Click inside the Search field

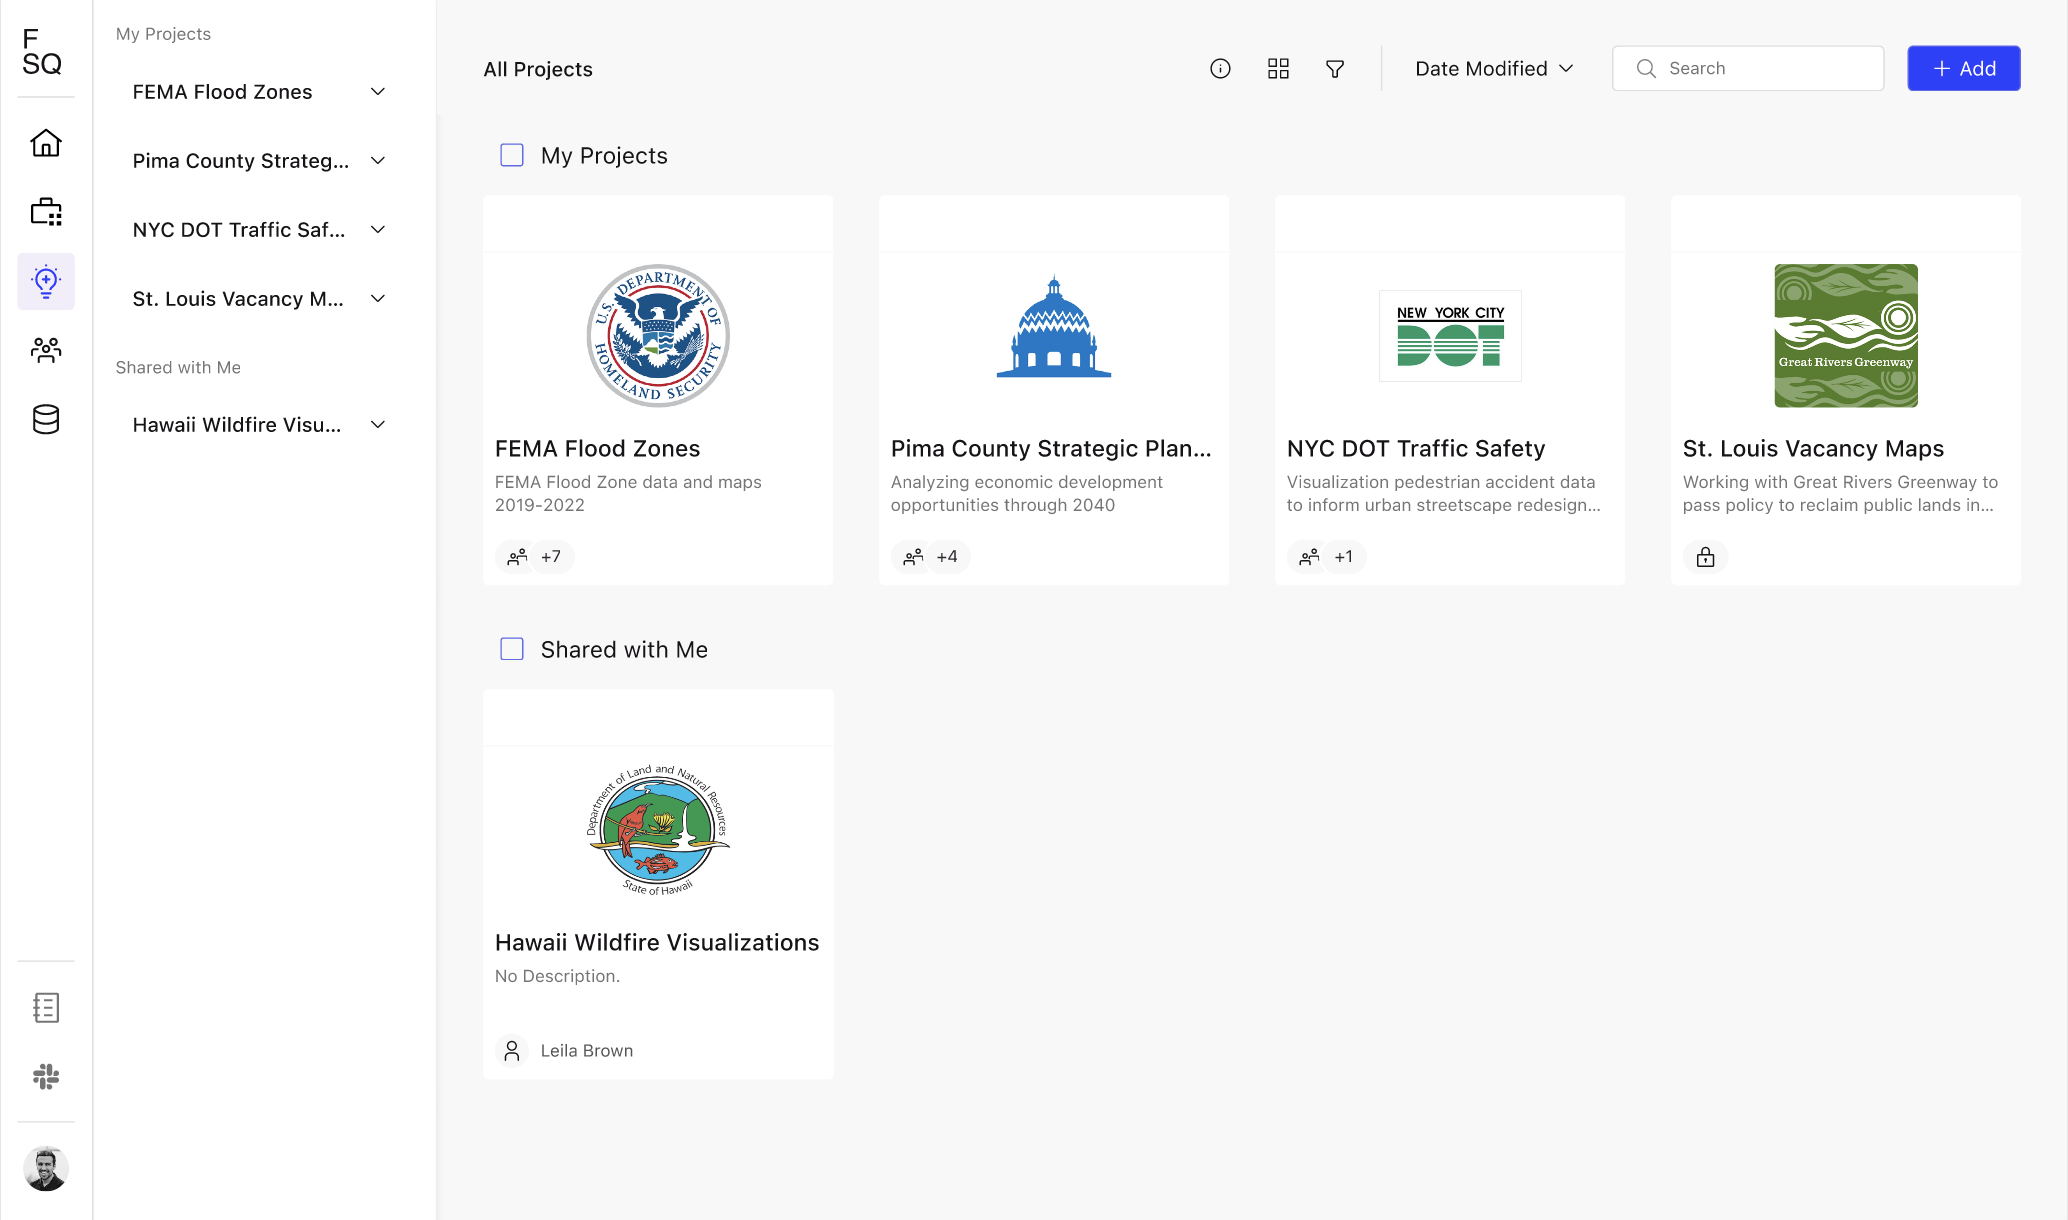pos(1747,68)
